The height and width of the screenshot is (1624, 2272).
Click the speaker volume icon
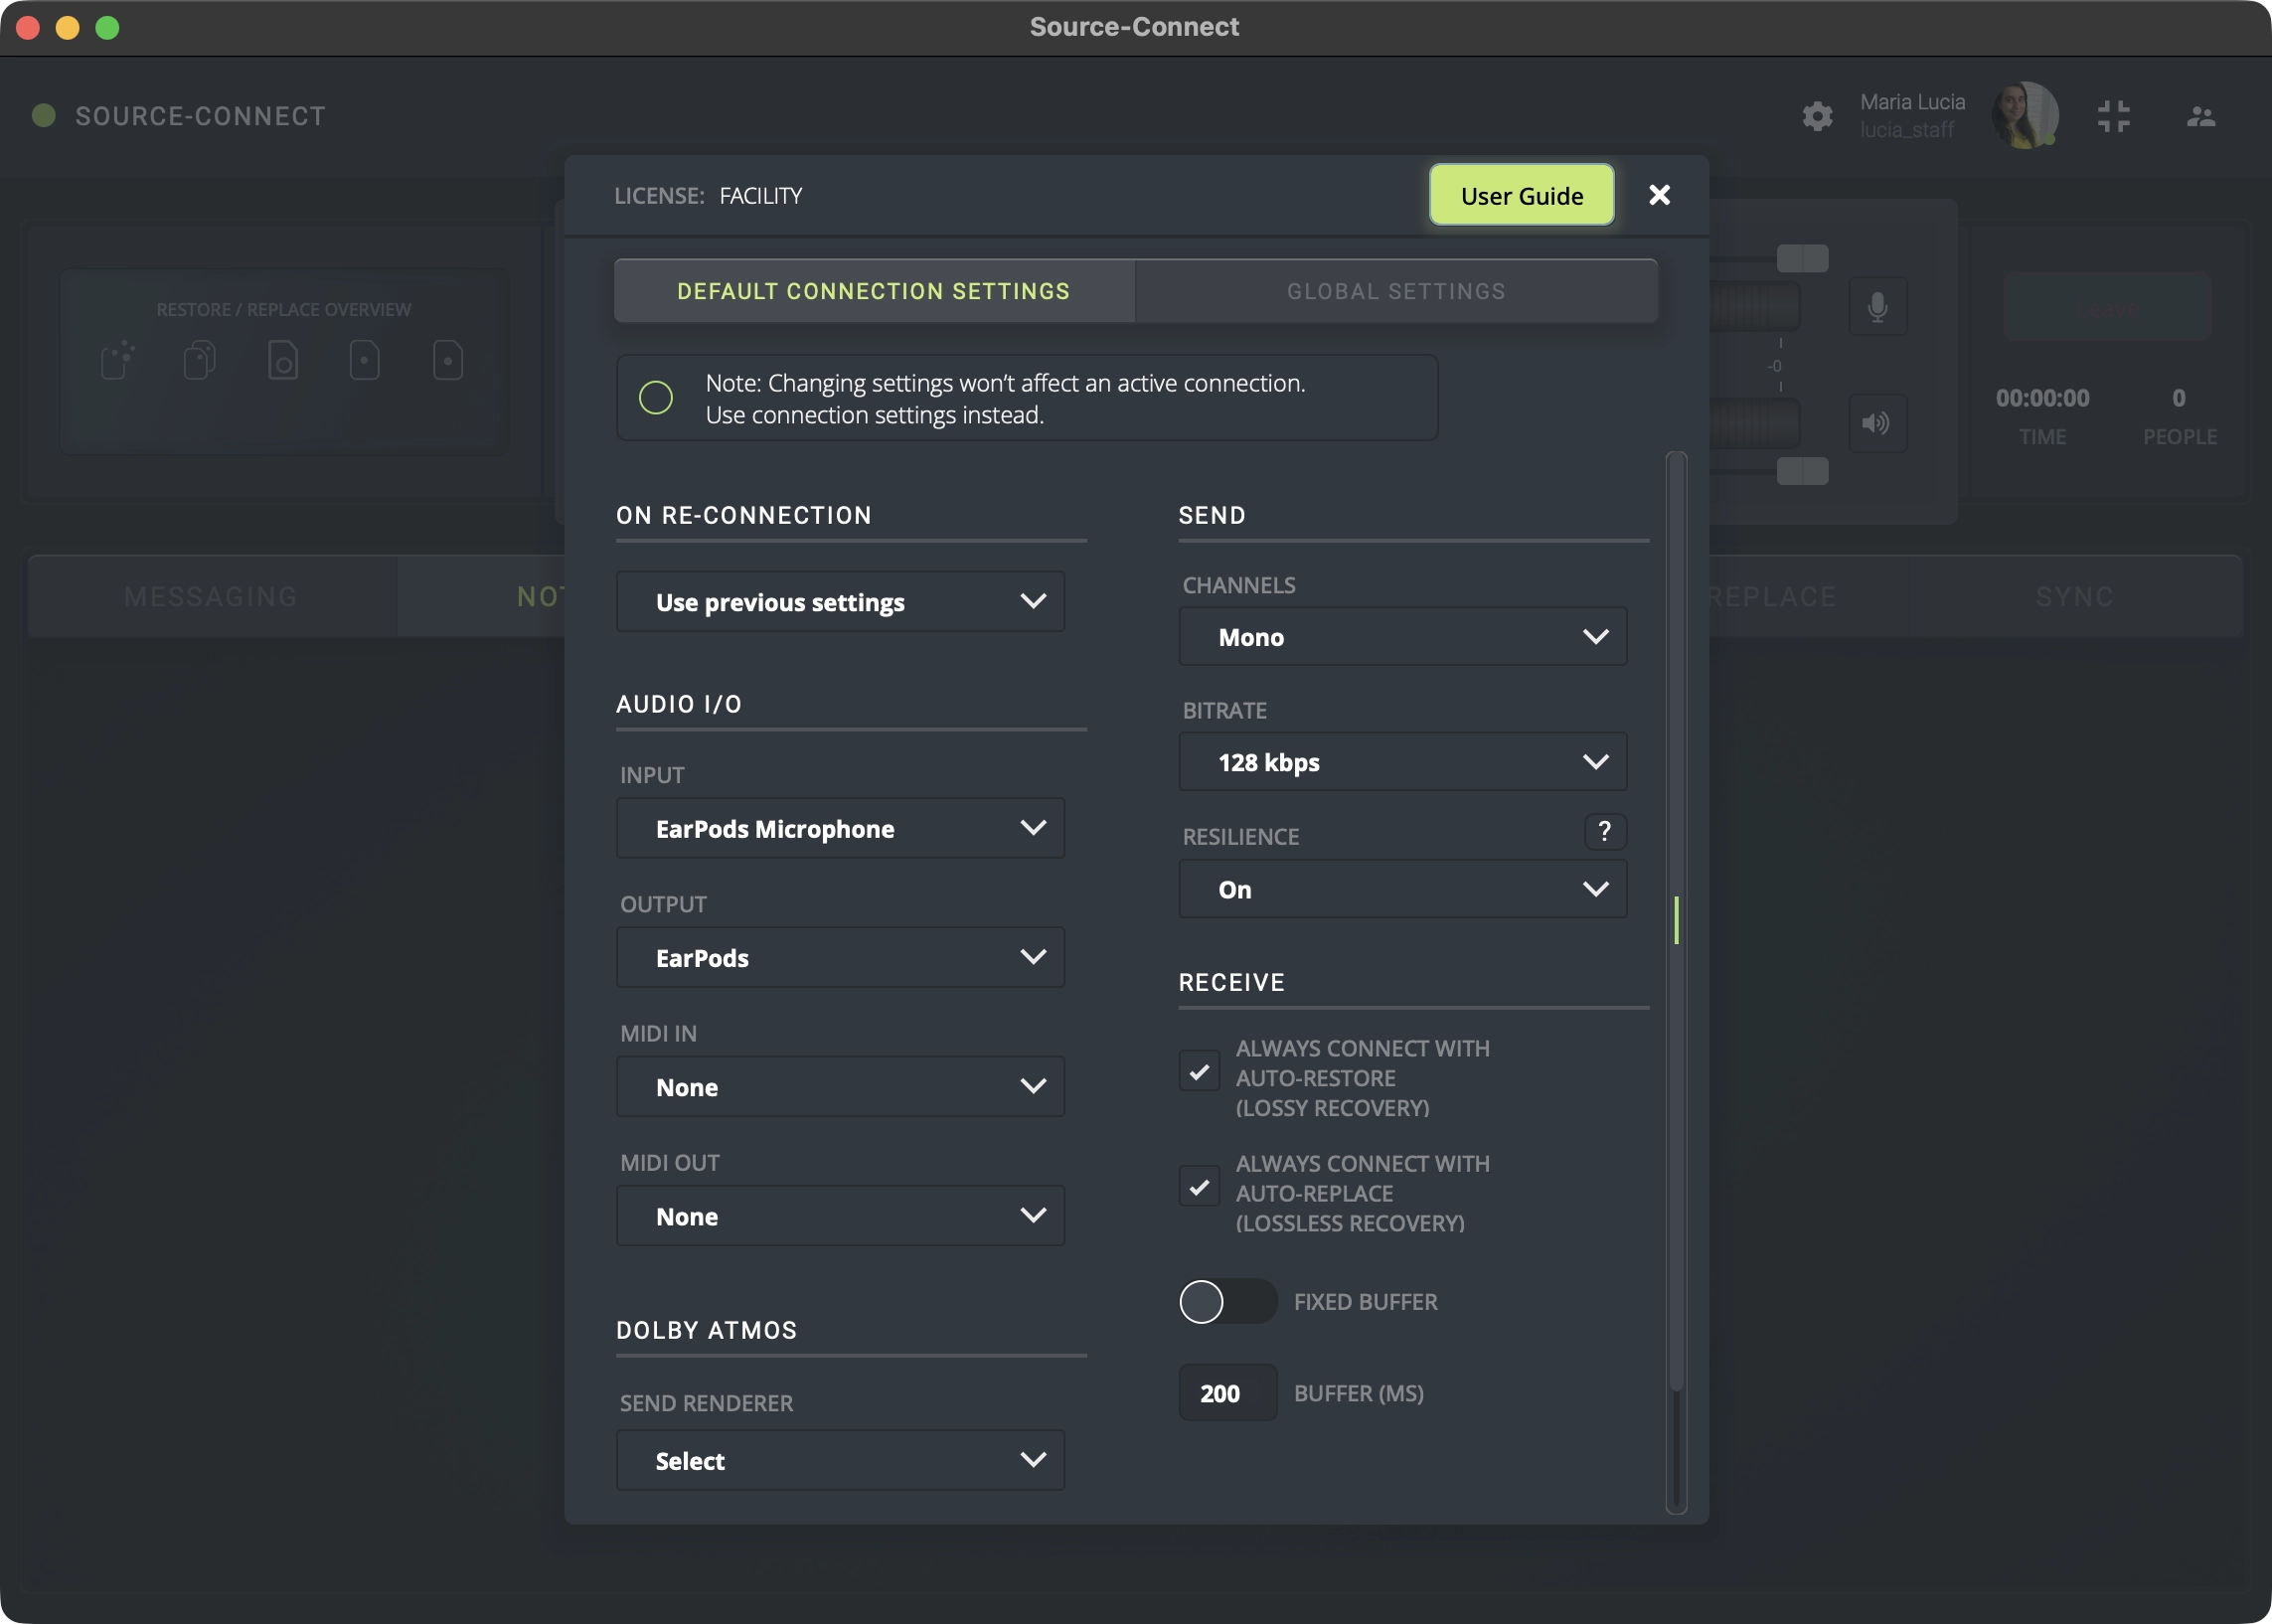(1877, 423)
